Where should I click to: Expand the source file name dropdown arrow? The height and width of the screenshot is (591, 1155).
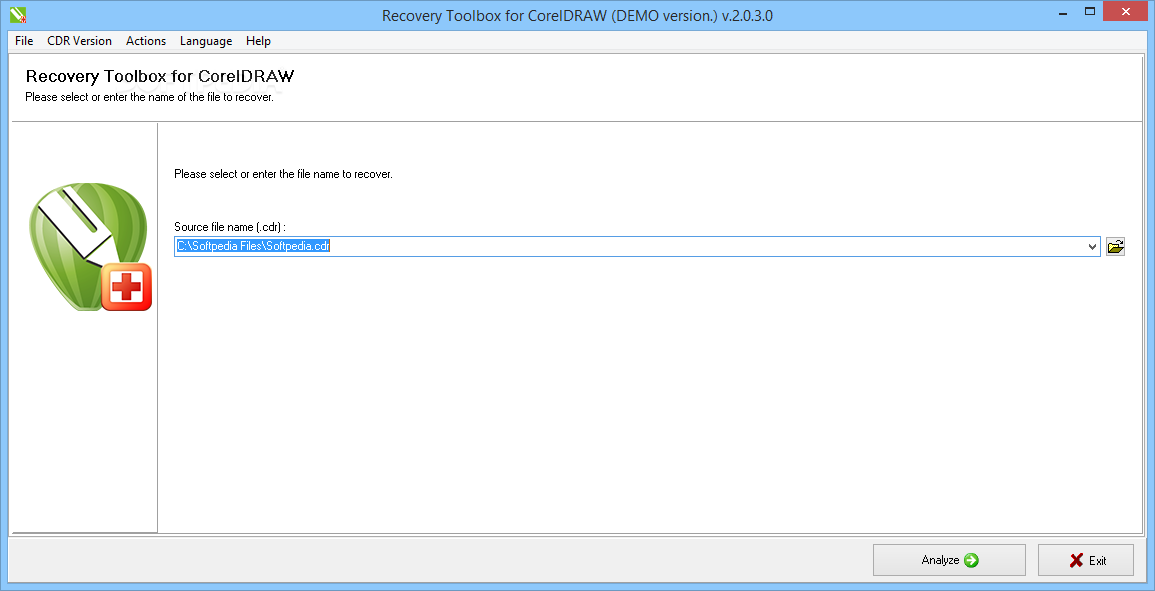pyautogui.click(x=1092, y=247)
